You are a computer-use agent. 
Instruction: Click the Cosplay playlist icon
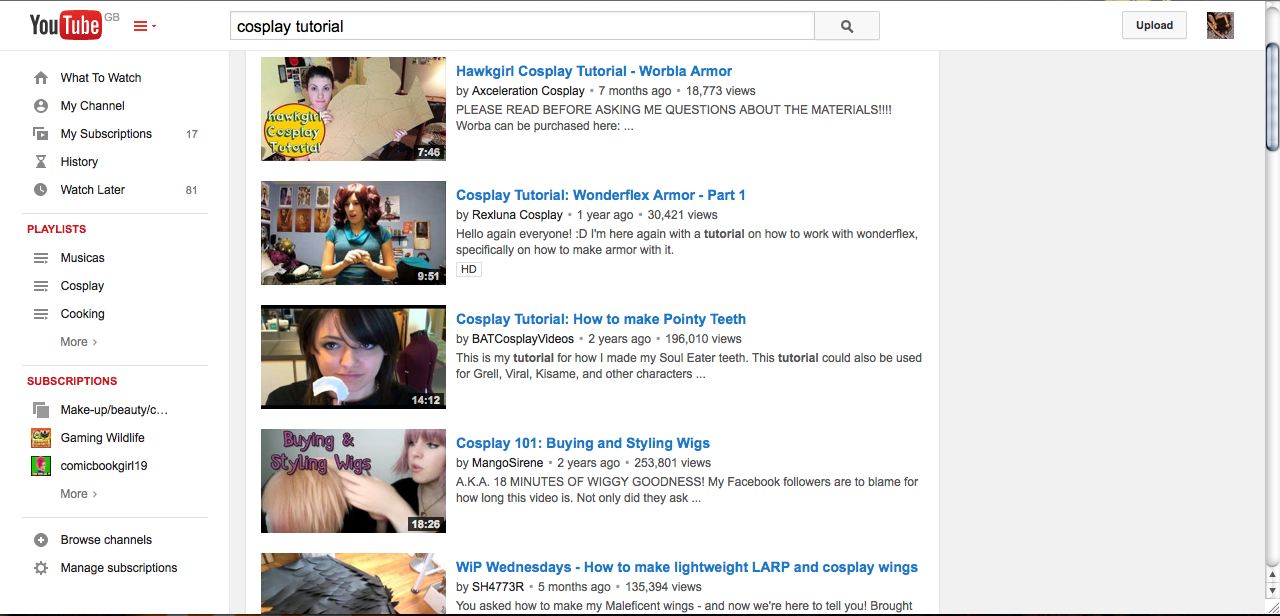[41, 286]
